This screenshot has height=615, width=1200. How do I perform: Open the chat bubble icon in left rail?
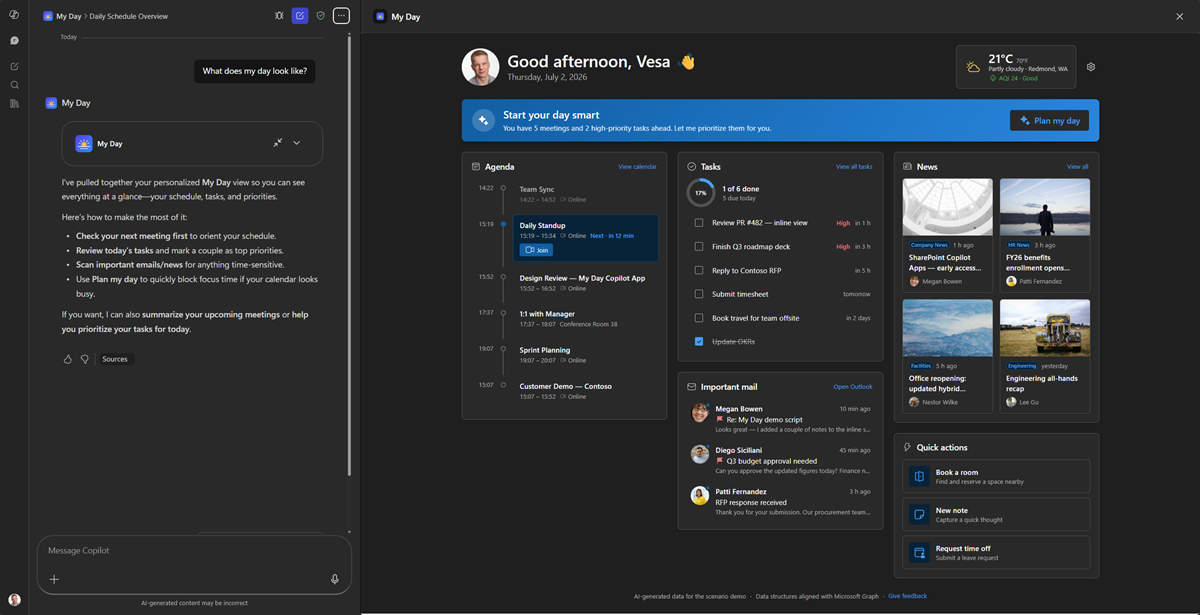point(14,41)
